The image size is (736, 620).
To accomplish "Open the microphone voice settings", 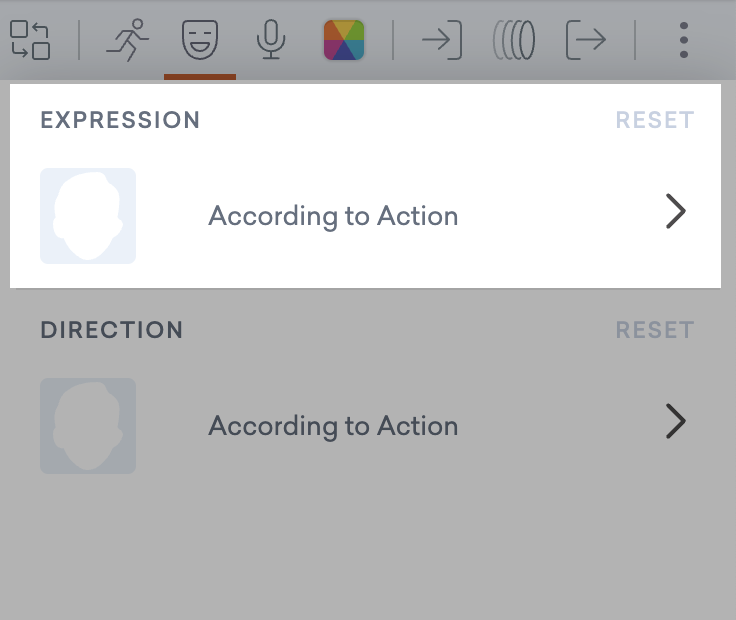I will pyautogui.click(x=270, y=40).
